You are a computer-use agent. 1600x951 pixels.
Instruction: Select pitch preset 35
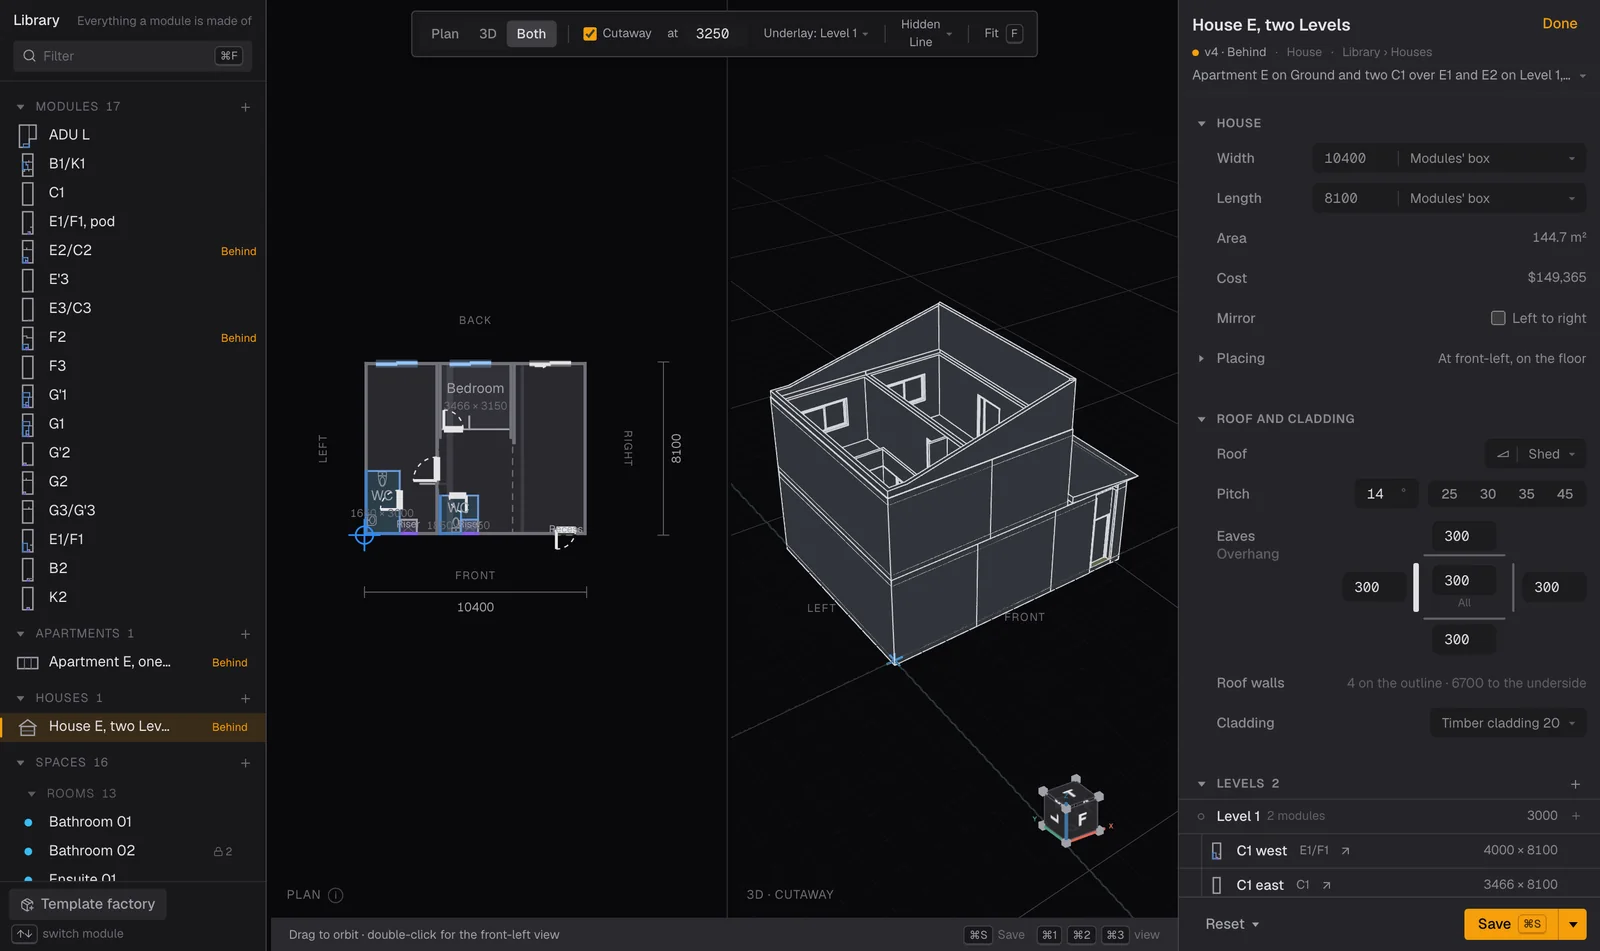tap(1526, 494)
